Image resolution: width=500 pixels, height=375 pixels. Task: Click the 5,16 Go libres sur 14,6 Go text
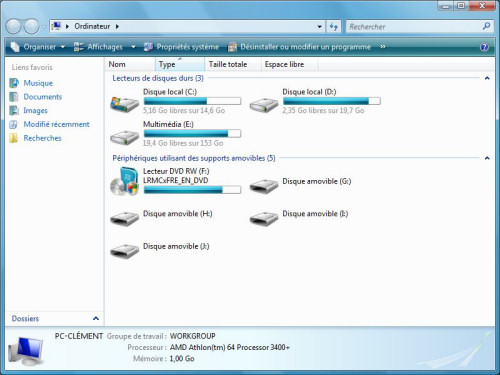click(x=184, y=110)
